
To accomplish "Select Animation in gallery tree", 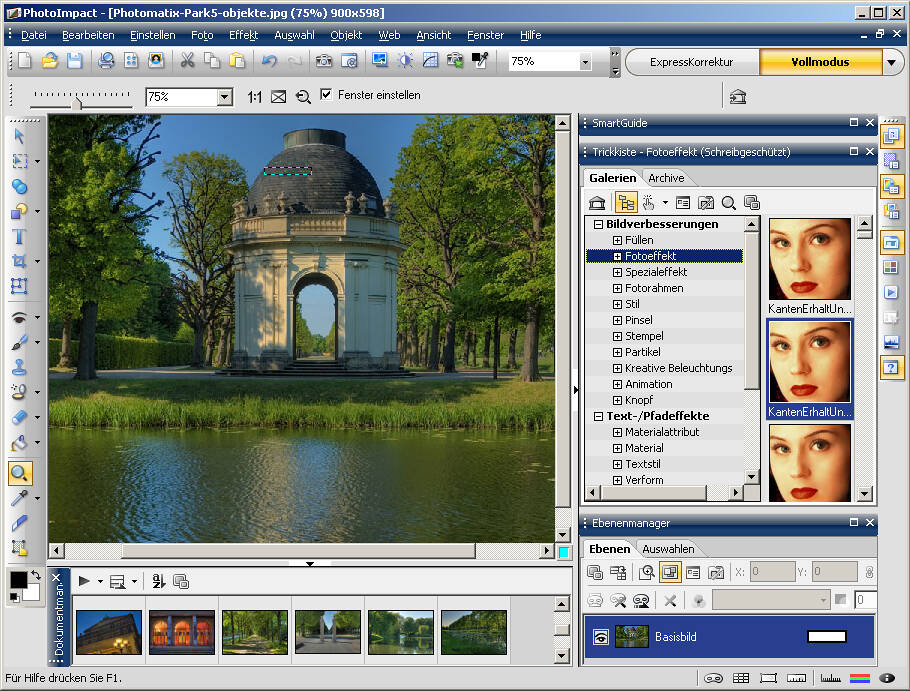I will [x=649, y=384].
